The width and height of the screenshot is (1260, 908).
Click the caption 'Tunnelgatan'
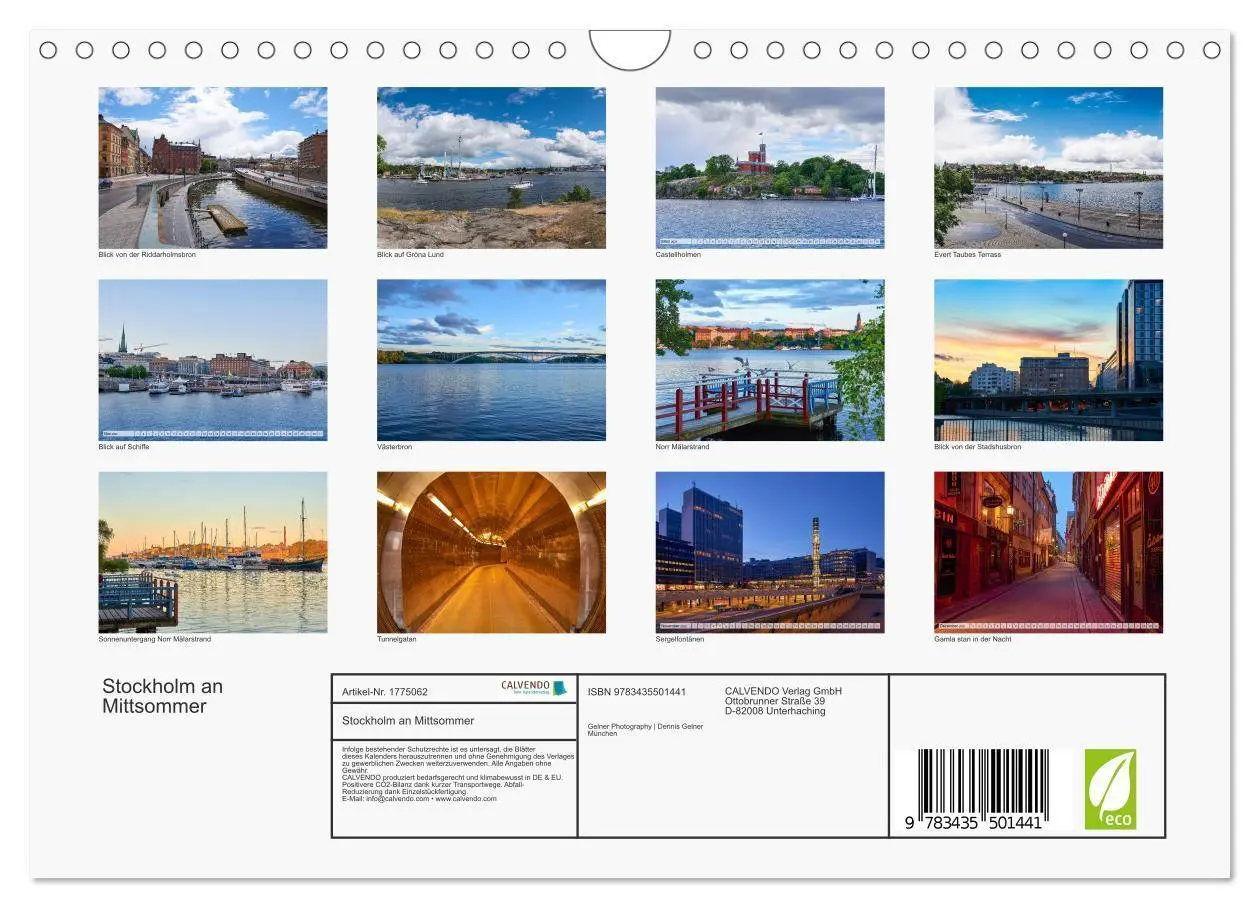point(396,640)
